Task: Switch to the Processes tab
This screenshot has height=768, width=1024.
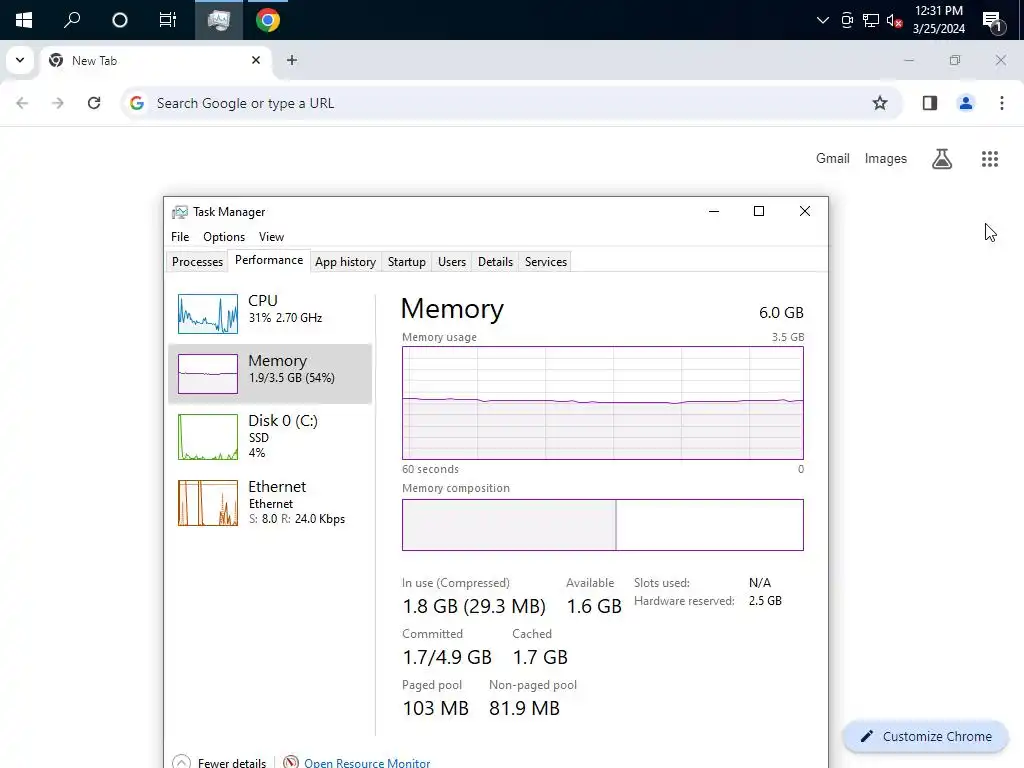Action: 197,262
